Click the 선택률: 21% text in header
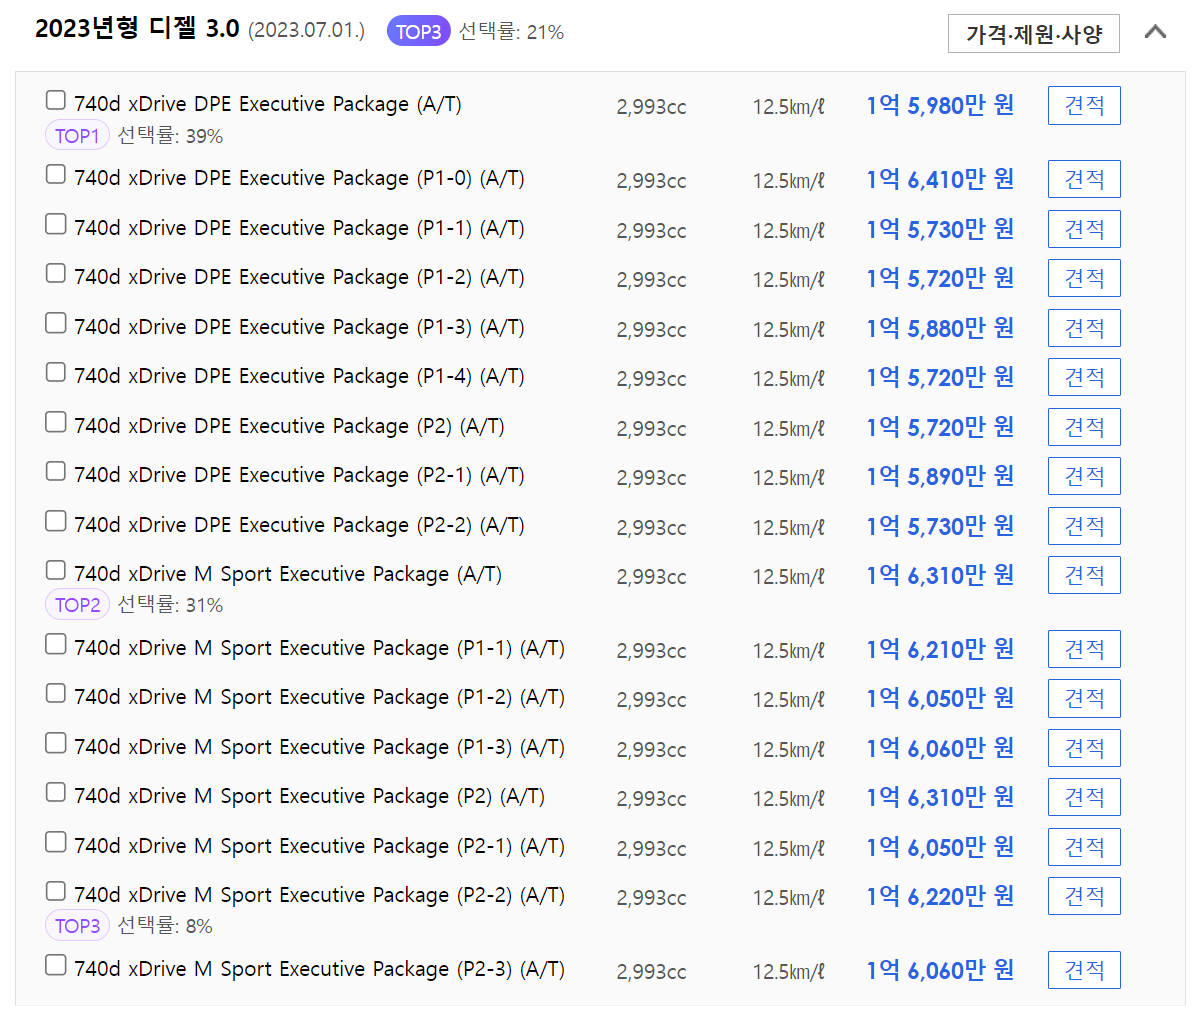 point(511,32)
